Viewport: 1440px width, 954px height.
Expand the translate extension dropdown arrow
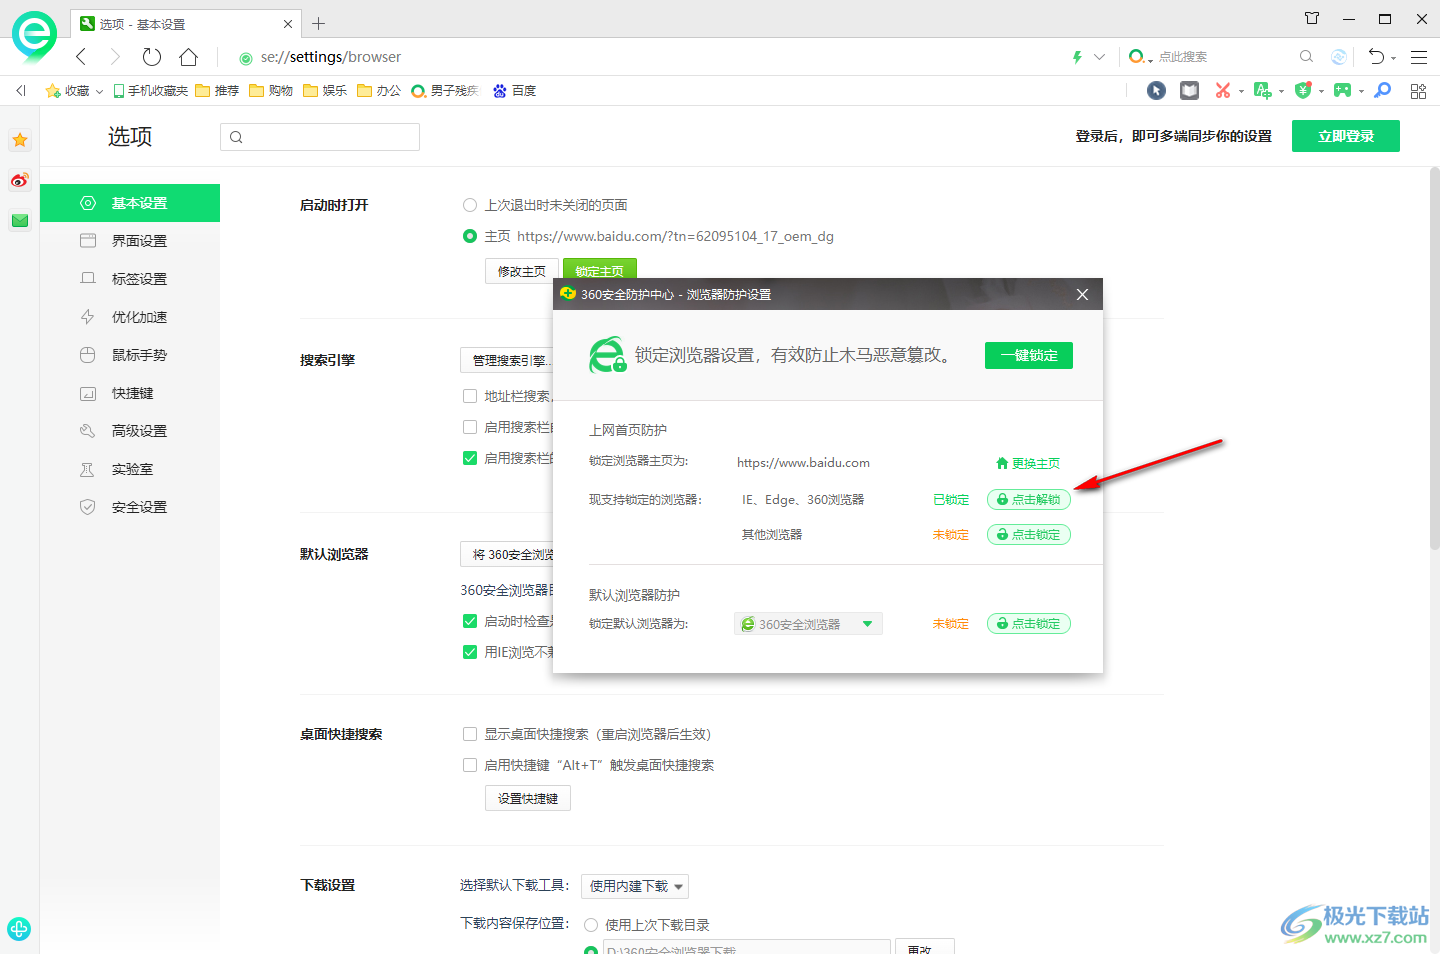[1281, 91]
